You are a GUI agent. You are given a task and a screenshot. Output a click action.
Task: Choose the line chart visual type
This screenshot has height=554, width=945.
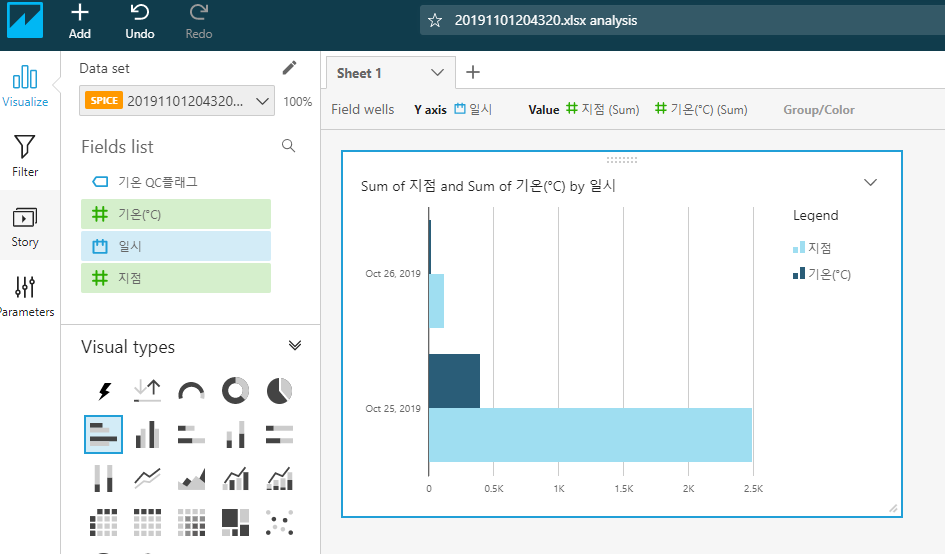pos(147,478)
